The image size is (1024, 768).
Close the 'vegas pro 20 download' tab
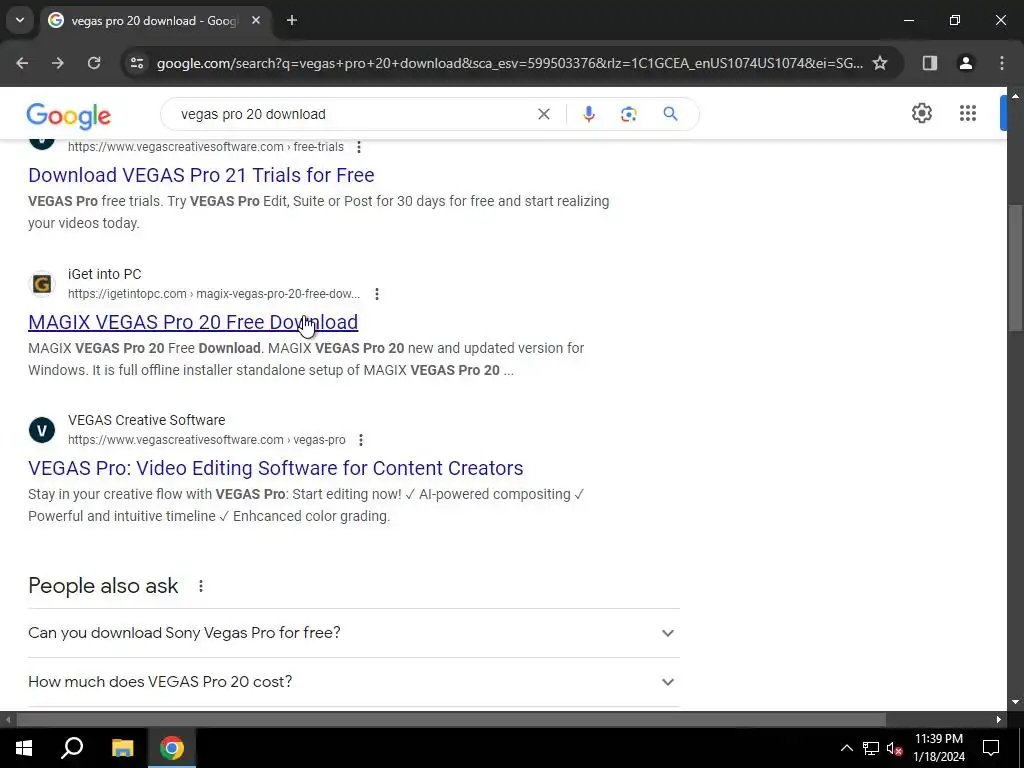256,20
